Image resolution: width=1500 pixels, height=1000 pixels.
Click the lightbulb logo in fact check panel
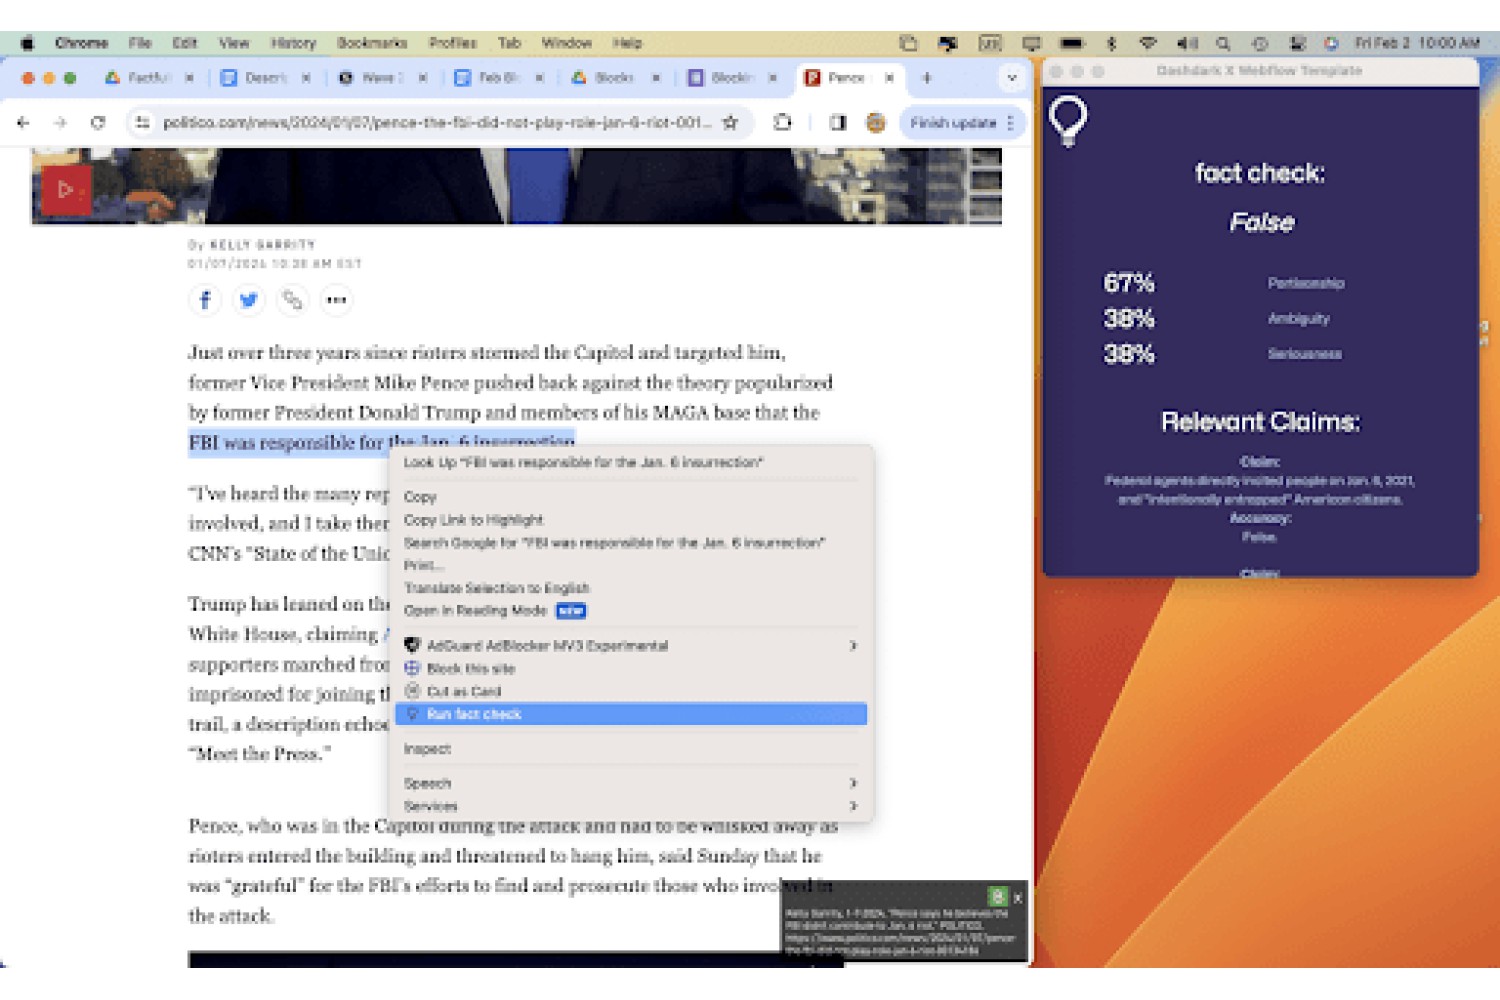pyautogui.click(x=1067, y=121)
